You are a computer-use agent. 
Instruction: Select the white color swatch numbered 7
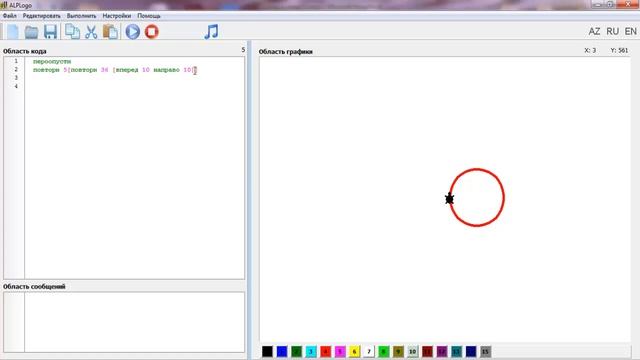369,351
